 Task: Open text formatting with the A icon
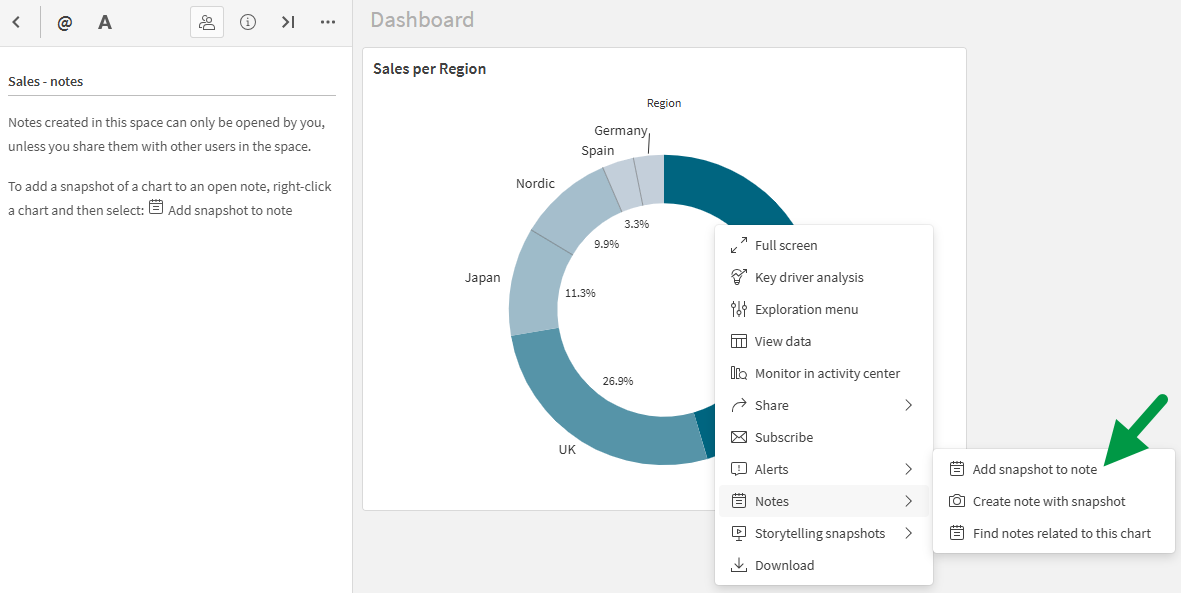click(105, 22)
